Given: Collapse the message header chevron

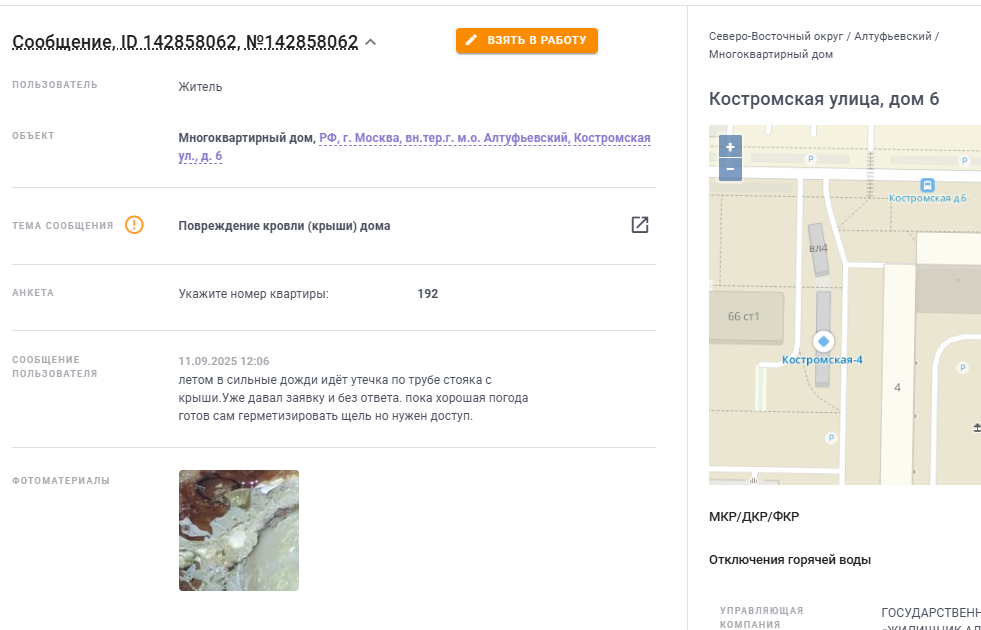Looking at the screenshot, I should (x=371, y=43).
